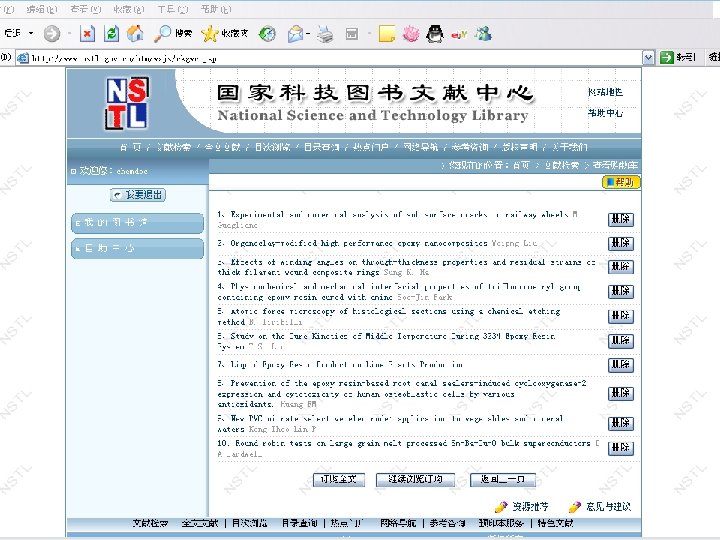Open 参考咨询 in site navigation bar
720x540 pixels.
pos(470,147)
